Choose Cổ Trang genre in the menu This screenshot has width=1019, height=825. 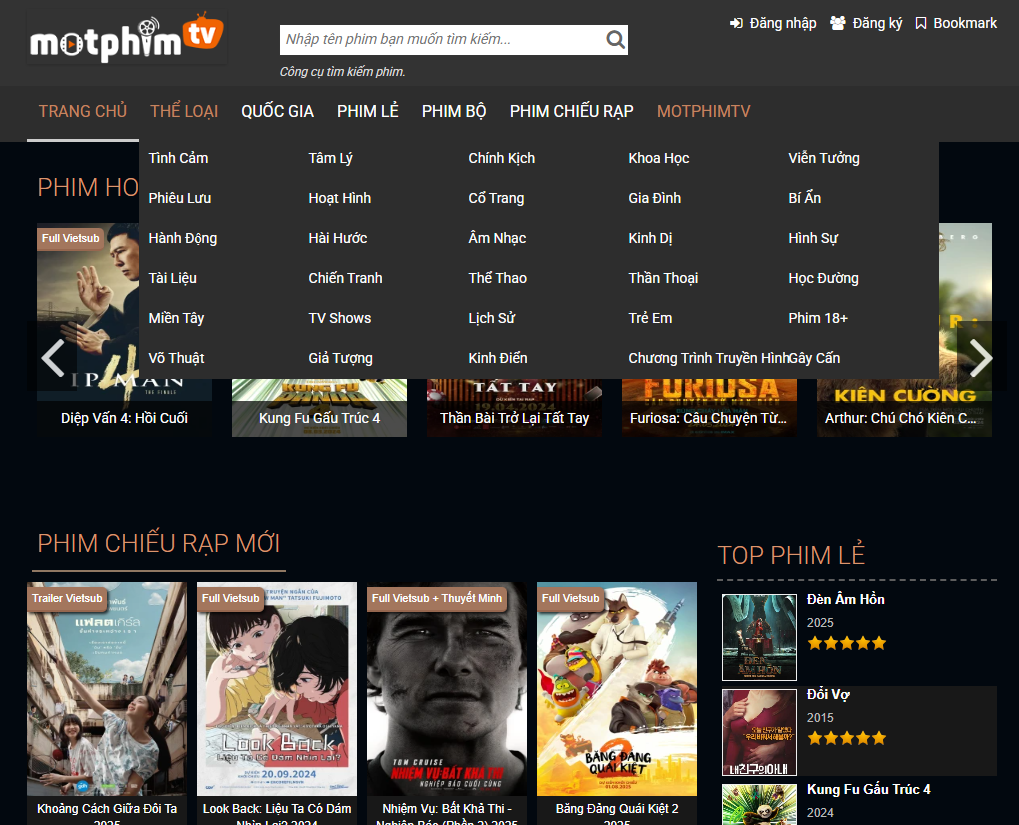coord(496,198)
